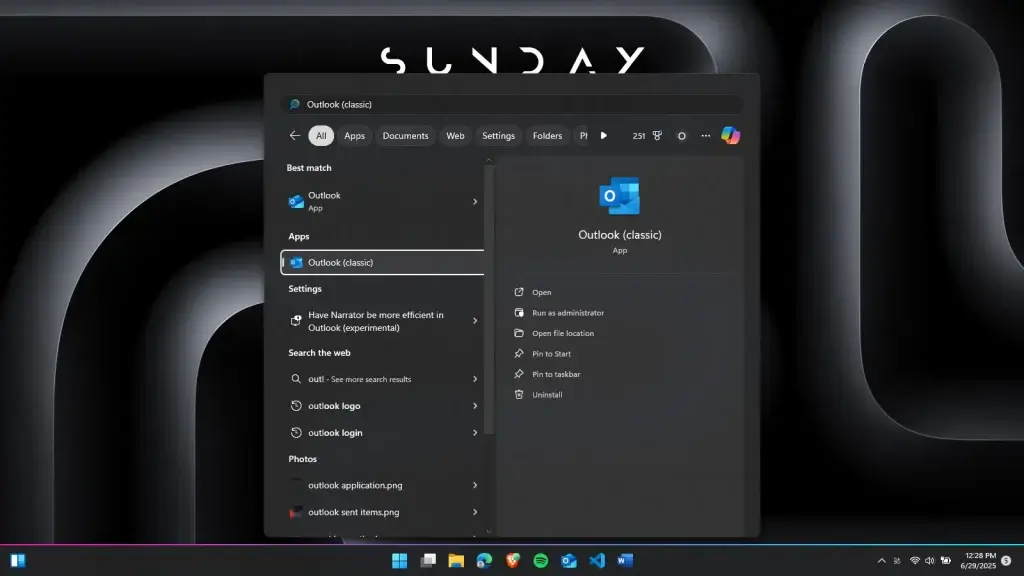This screenshot has width=1024, height=576.
Task: Click scroll up arrow of results list
Action: pyautogui.click(x=488, y=160)
